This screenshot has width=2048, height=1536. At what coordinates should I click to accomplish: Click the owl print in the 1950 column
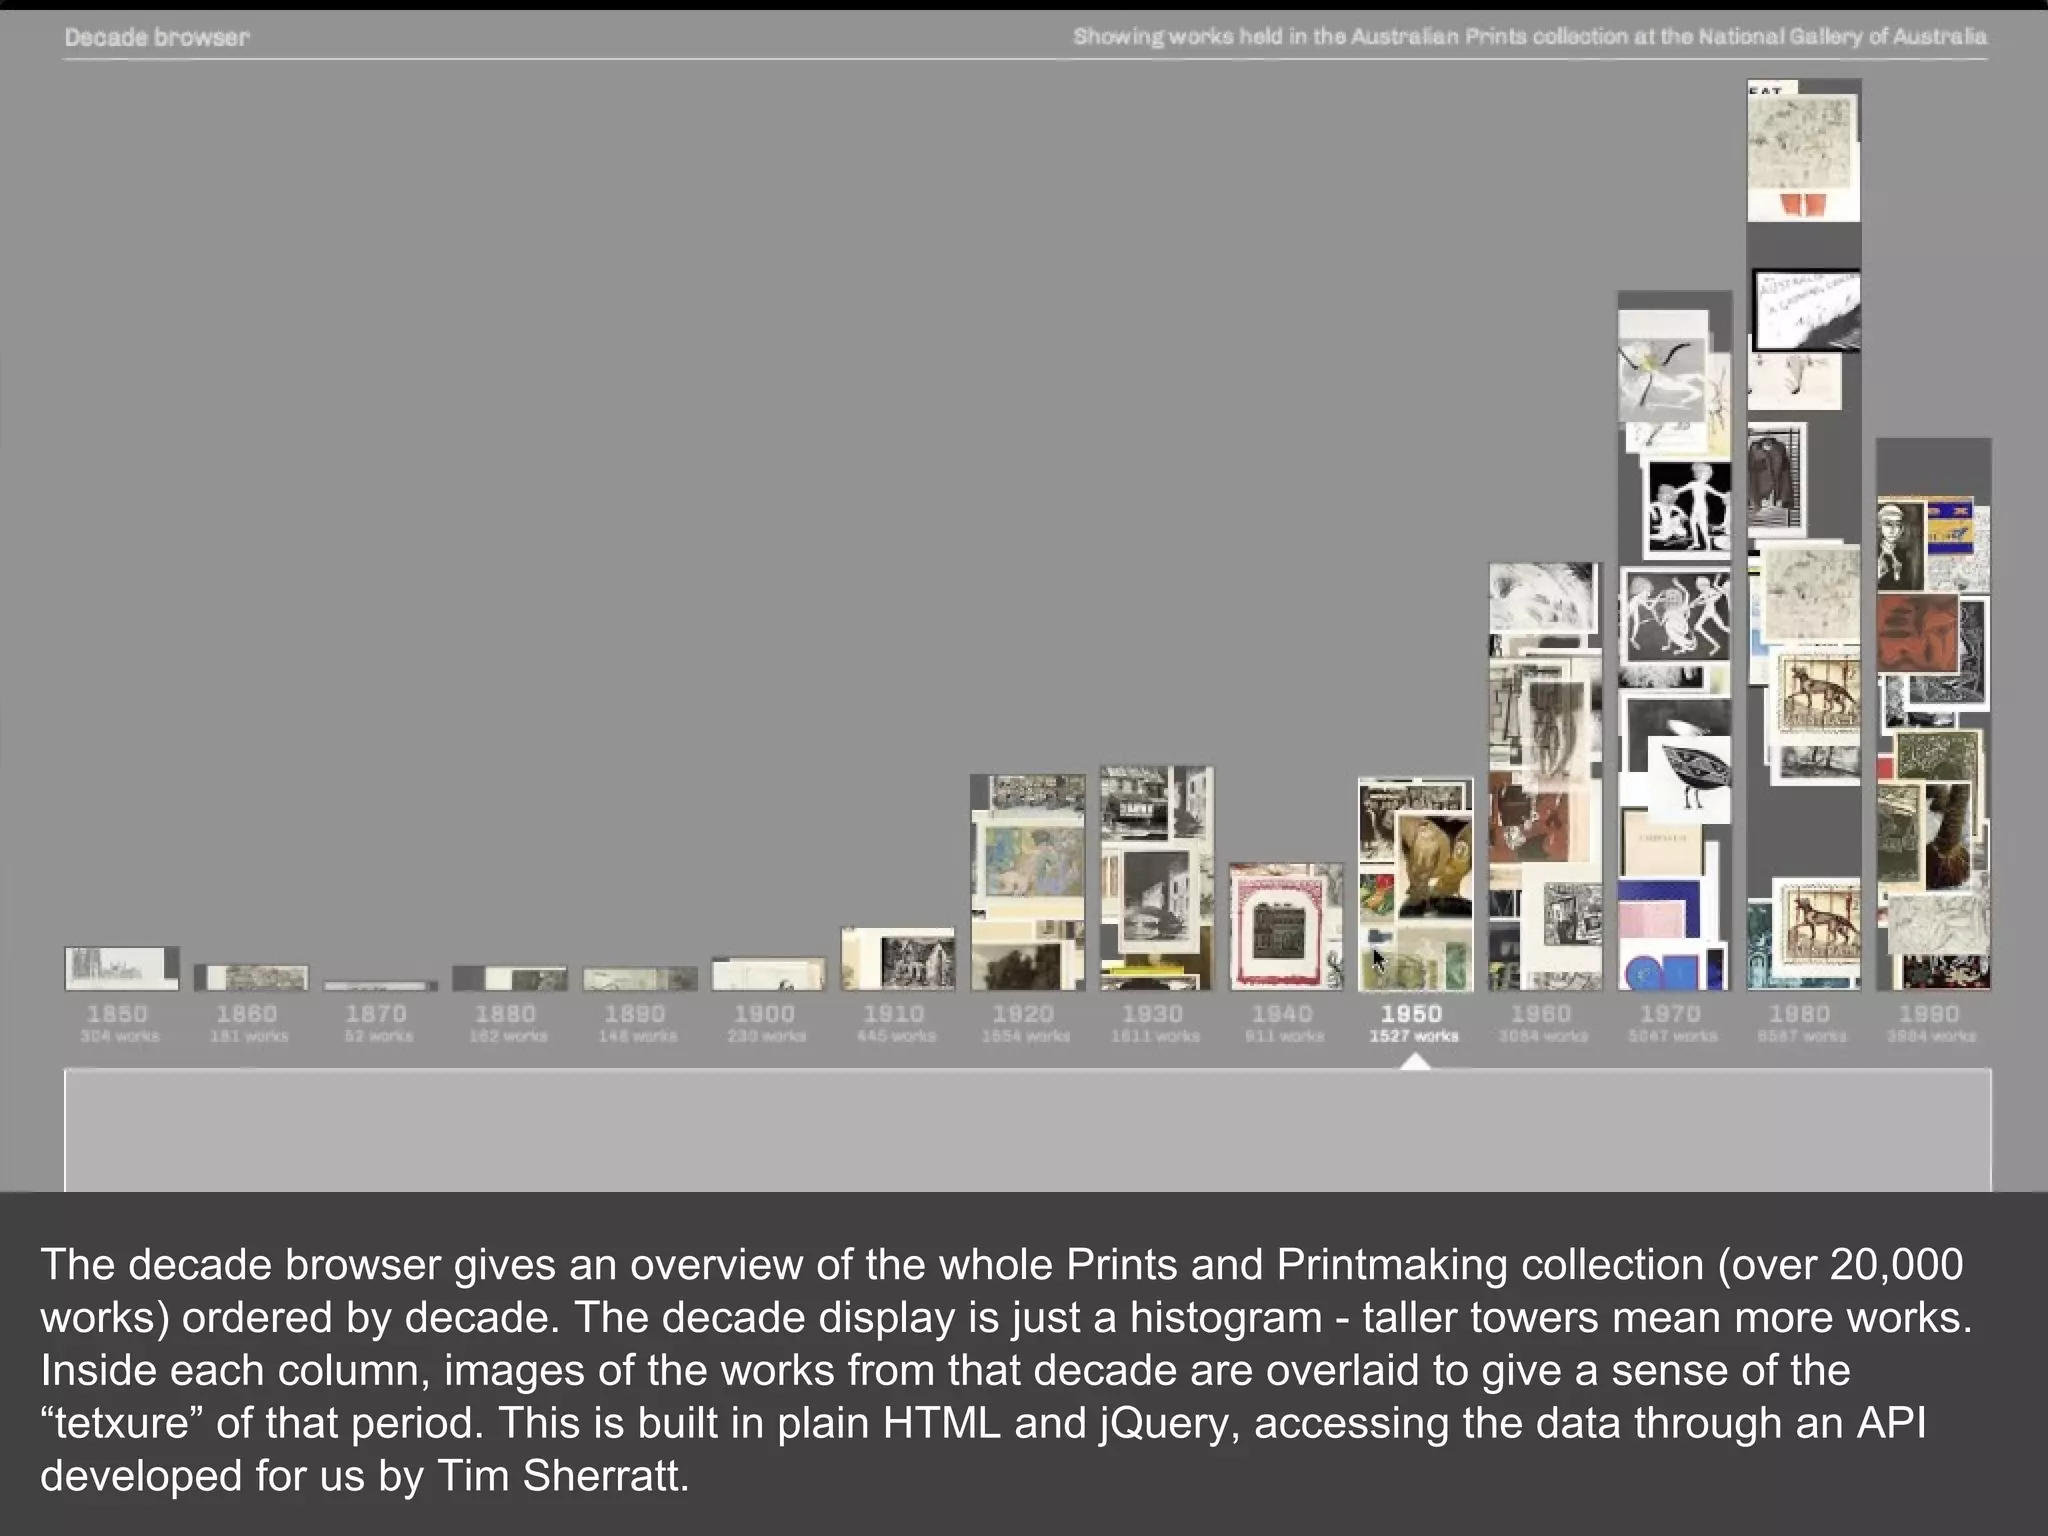point(1434,866)
